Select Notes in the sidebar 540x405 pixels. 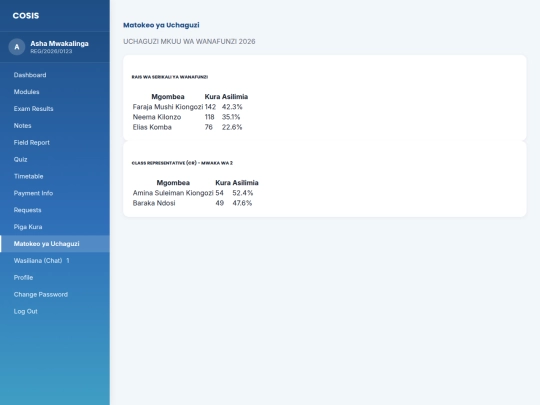click(x=55, y=126)
